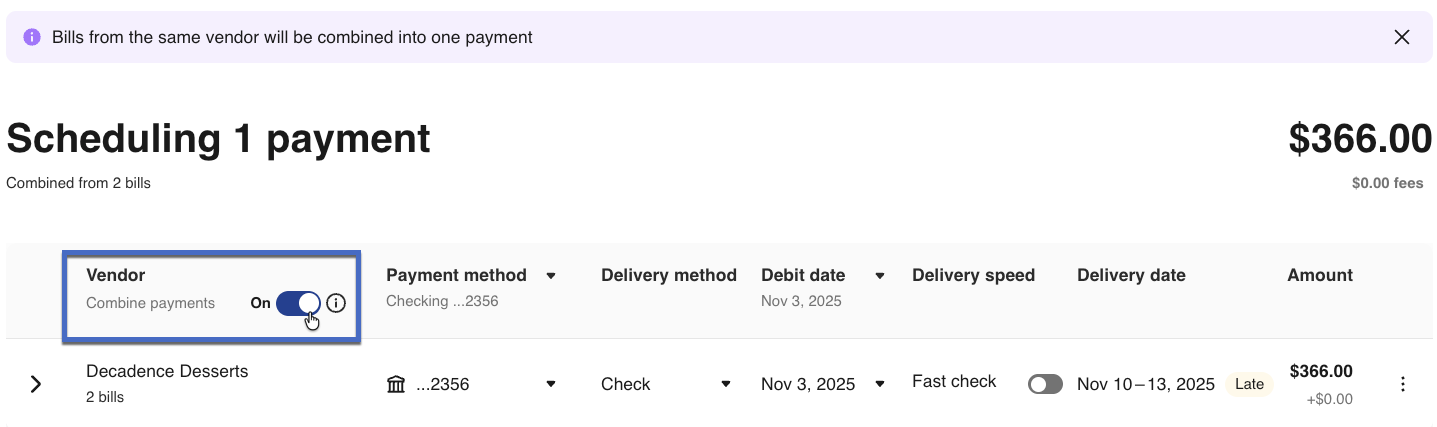Click the $366.00 row amount

point(1320,372)
